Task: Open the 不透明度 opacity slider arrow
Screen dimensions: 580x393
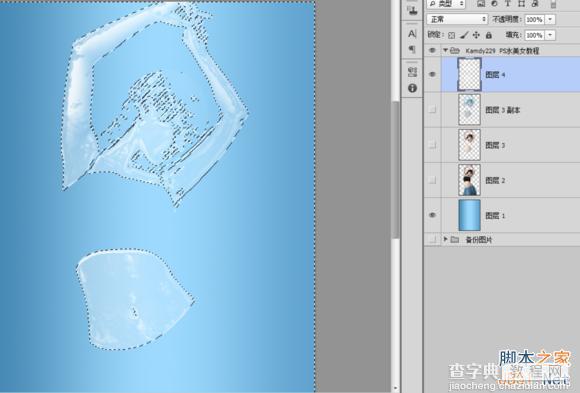Action: [x=550, y=19]
